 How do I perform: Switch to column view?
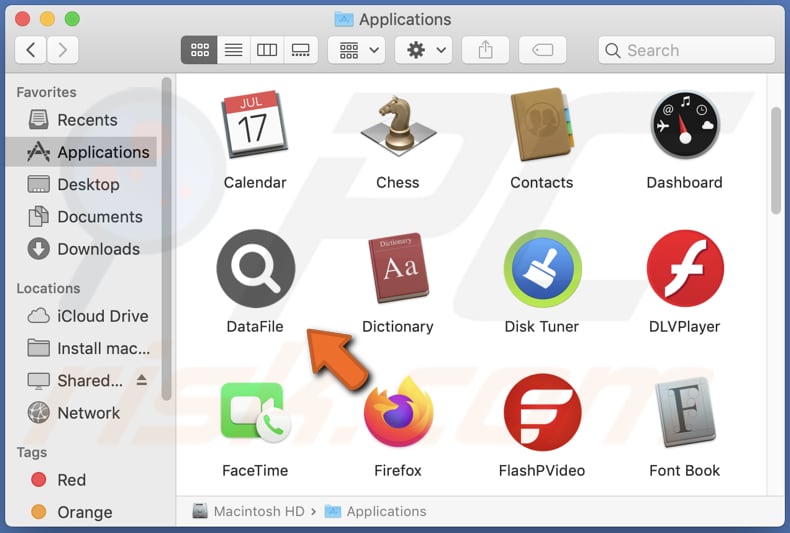click(x=267, y=50)
